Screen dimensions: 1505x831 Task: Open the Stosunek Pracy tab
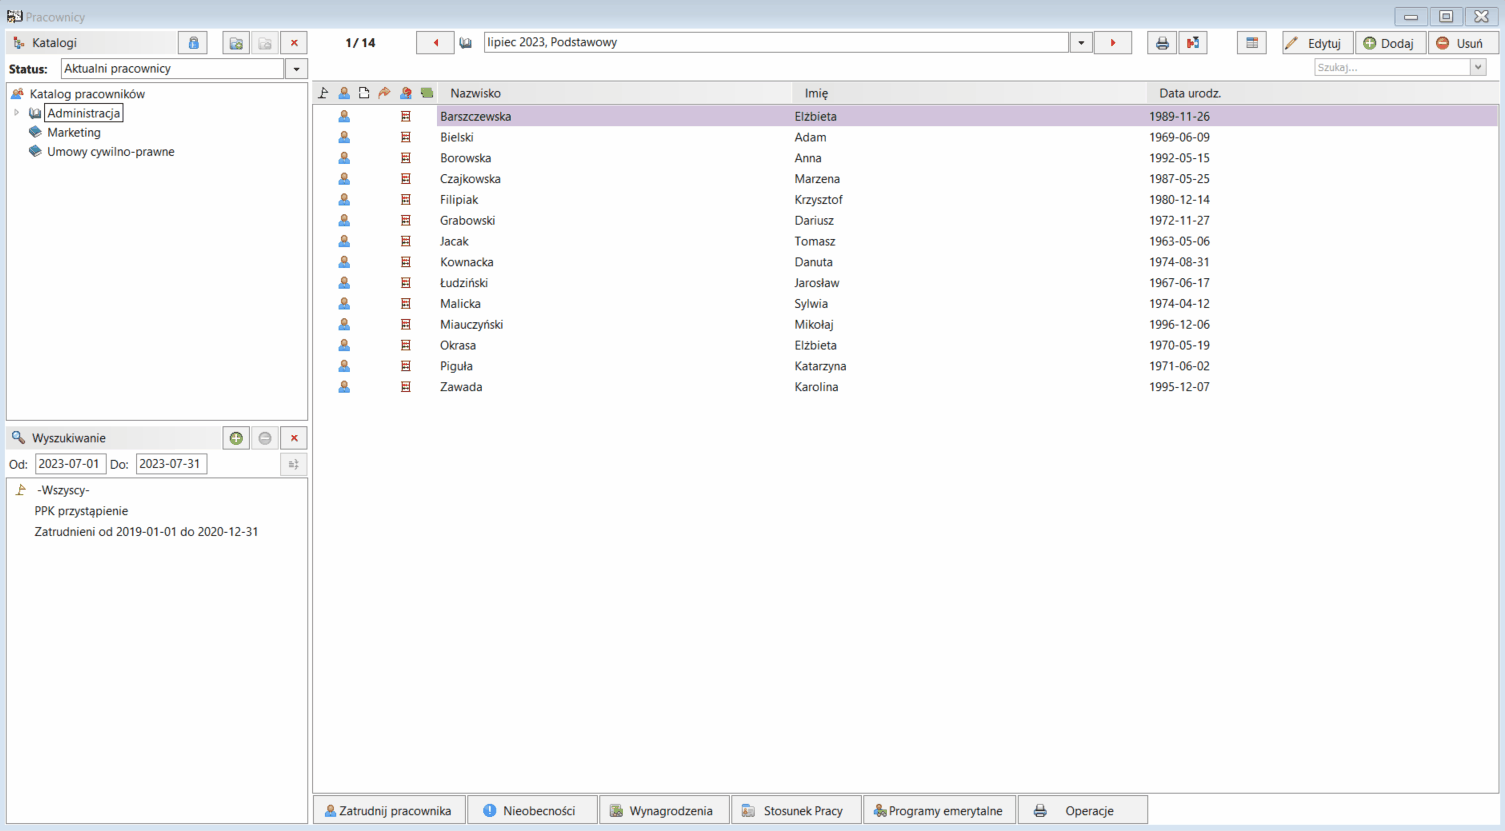click(x=796, y=810)
